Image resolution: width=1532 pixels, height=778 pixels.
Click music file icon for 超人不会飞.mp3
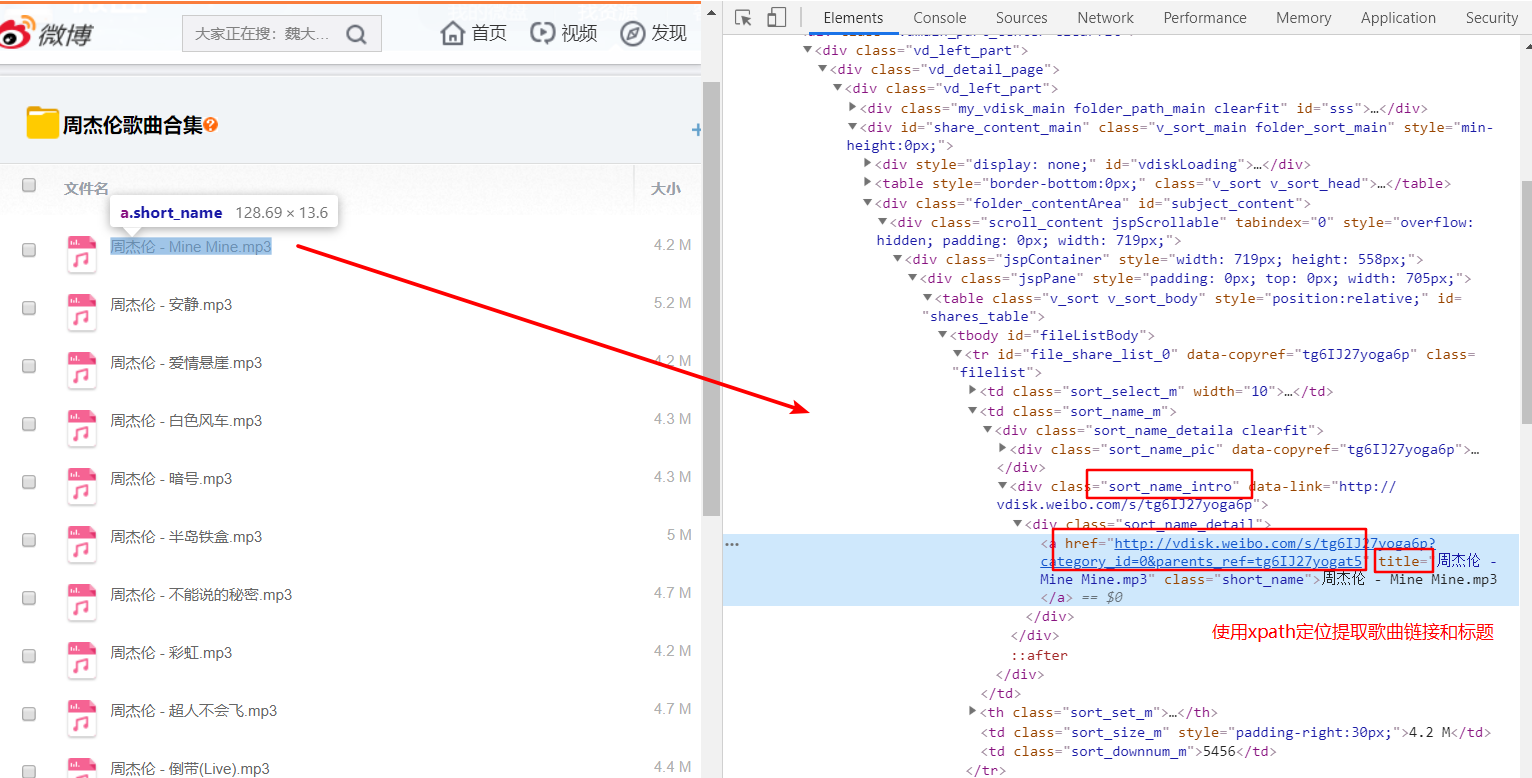pyautogui.click(x=81, y=718)
